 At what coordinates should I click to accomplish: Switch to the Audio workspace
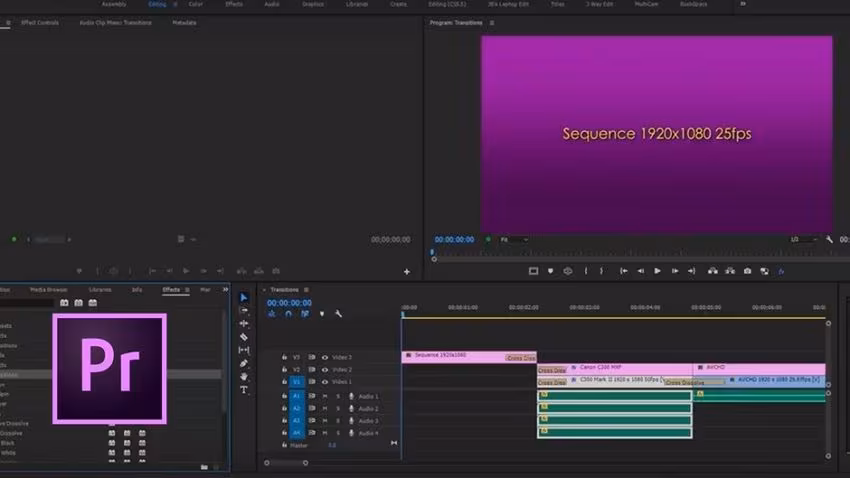coord(272,4)
